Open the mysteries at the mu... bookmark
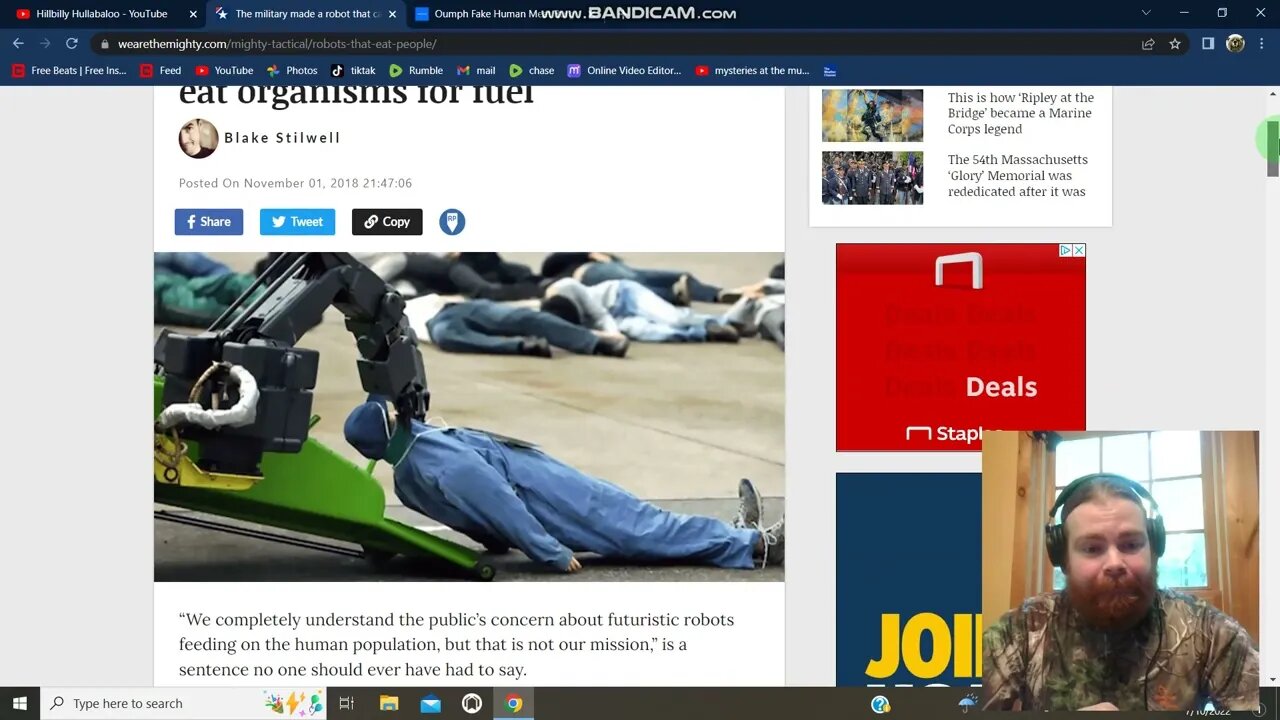Image resolution: width=1280 pixels, height=720 pixels. 752,71
